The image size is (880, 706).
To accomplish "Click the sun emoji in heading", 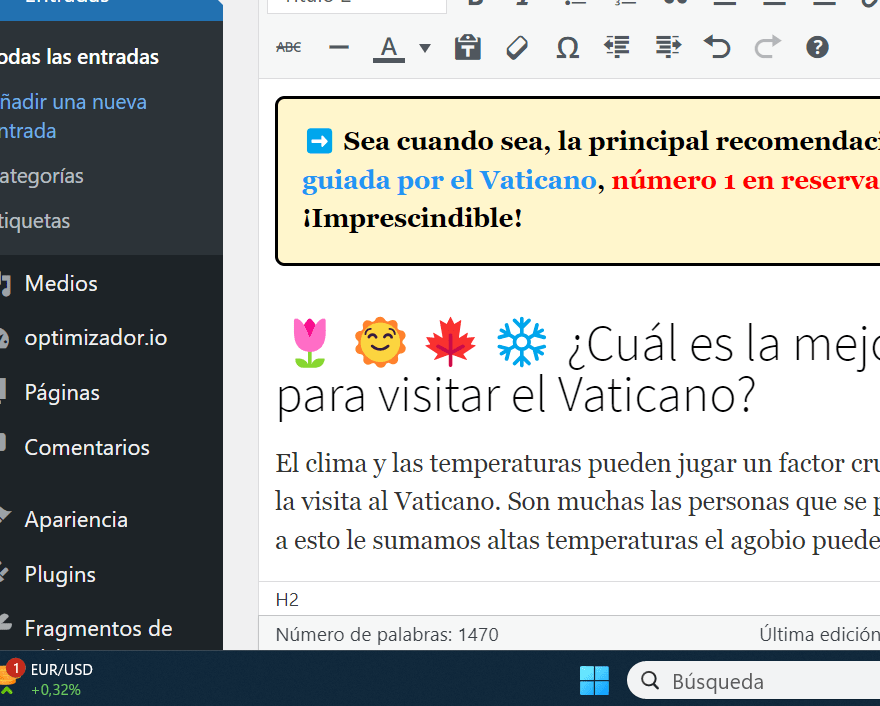I will click(380, 342).
